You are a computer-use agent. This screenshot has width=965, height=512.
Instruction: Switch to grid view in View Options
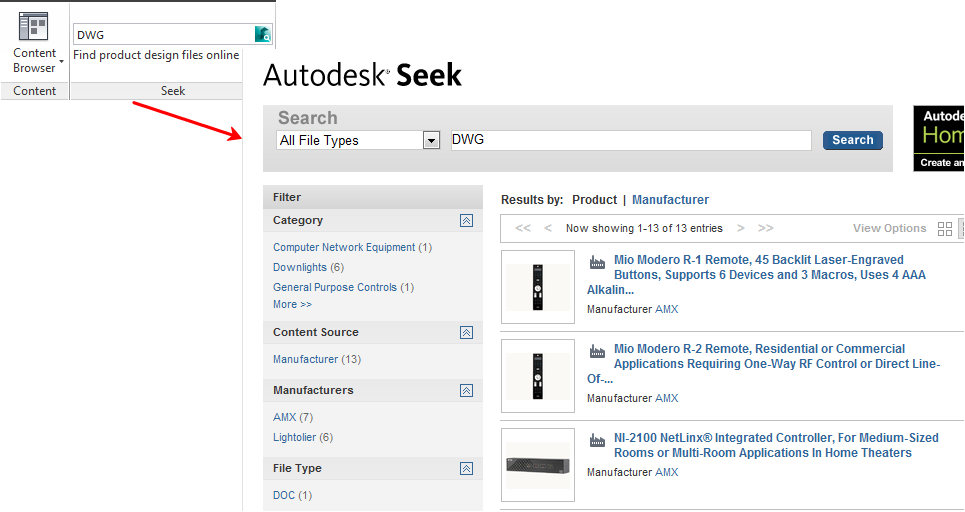coord(944,229)
